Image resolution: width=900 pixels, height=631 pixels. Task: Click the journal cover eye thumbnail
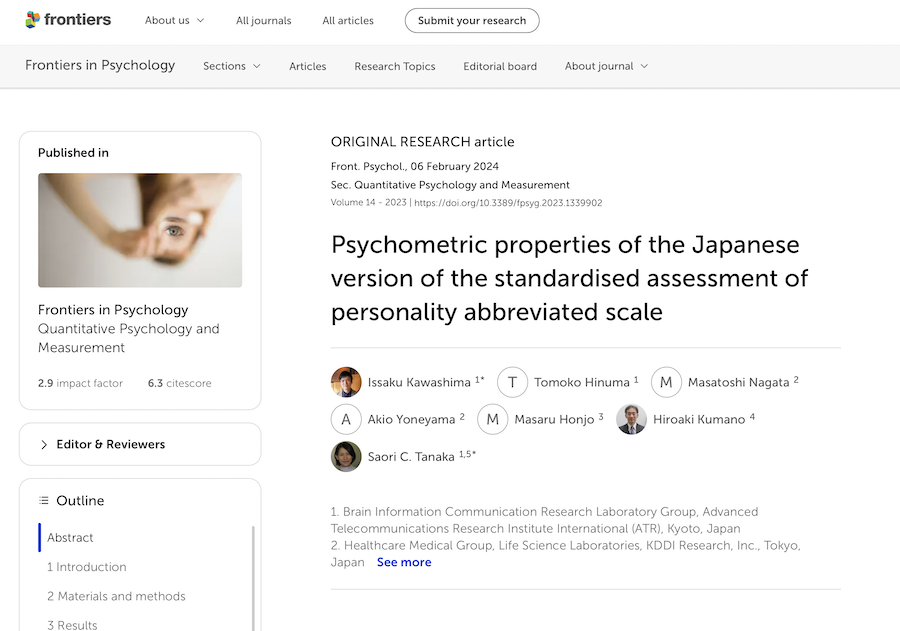[140, 230]
